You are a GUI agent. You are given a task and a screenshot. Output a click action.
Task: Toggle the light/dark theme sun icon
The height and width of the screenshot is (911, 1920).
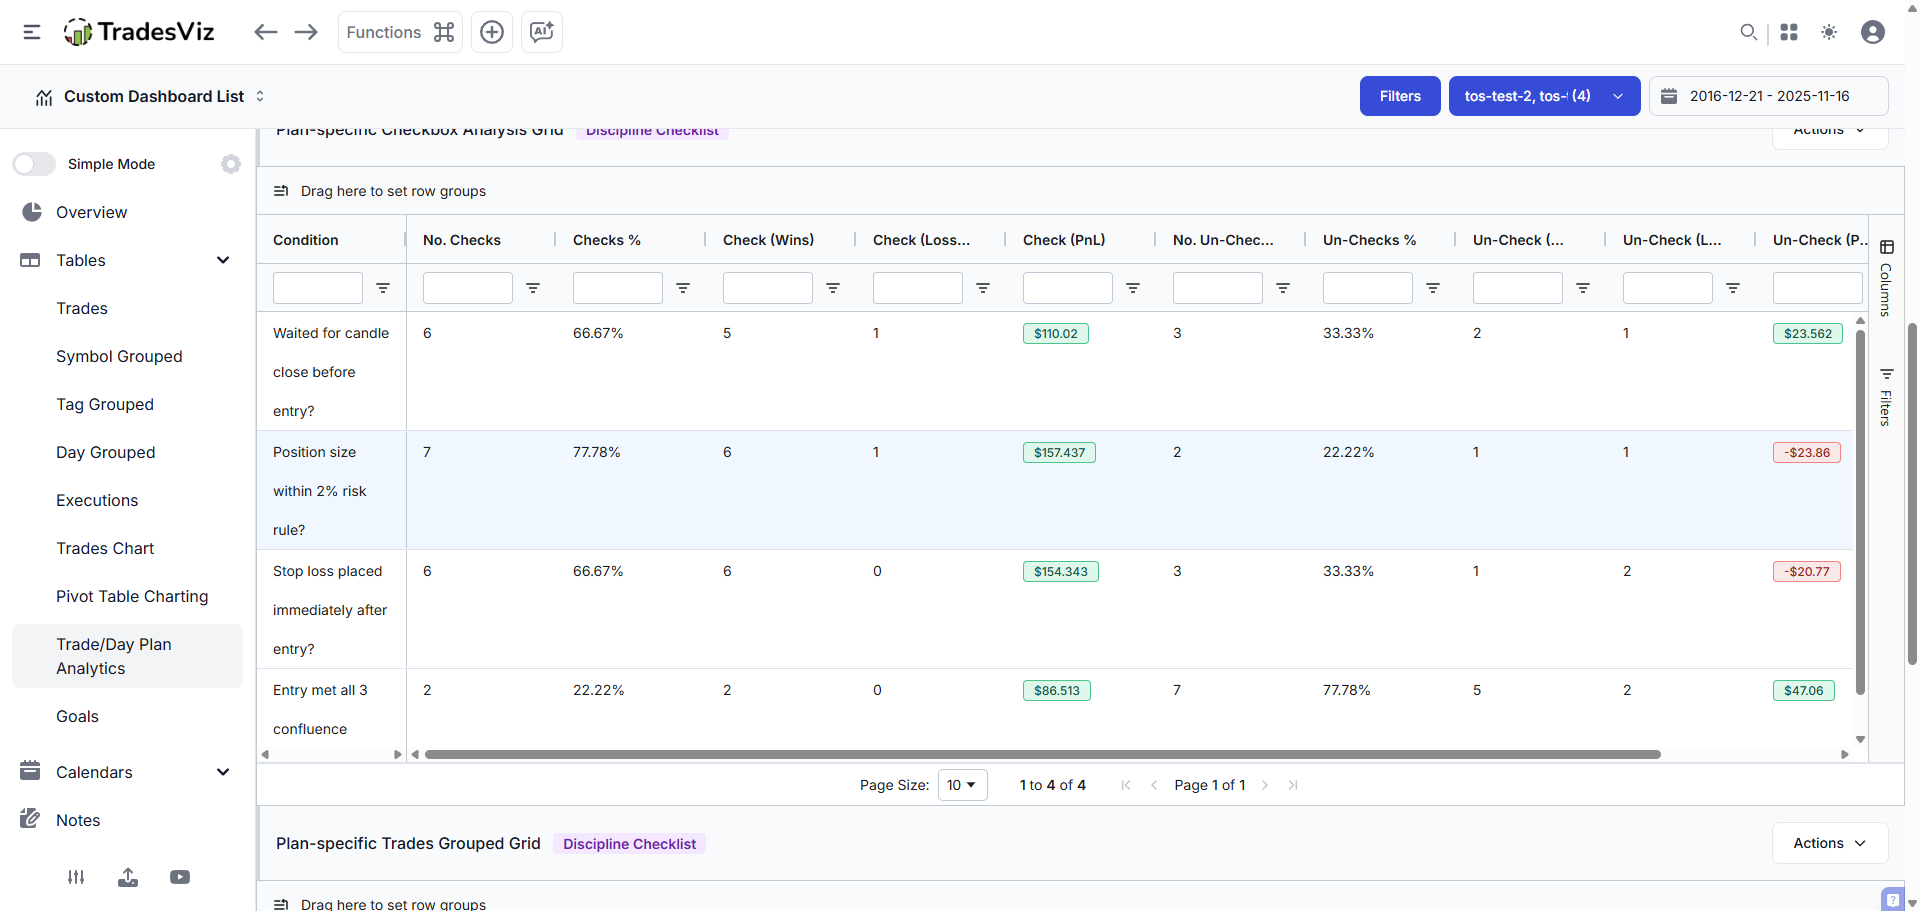(x=1830, y=32)
